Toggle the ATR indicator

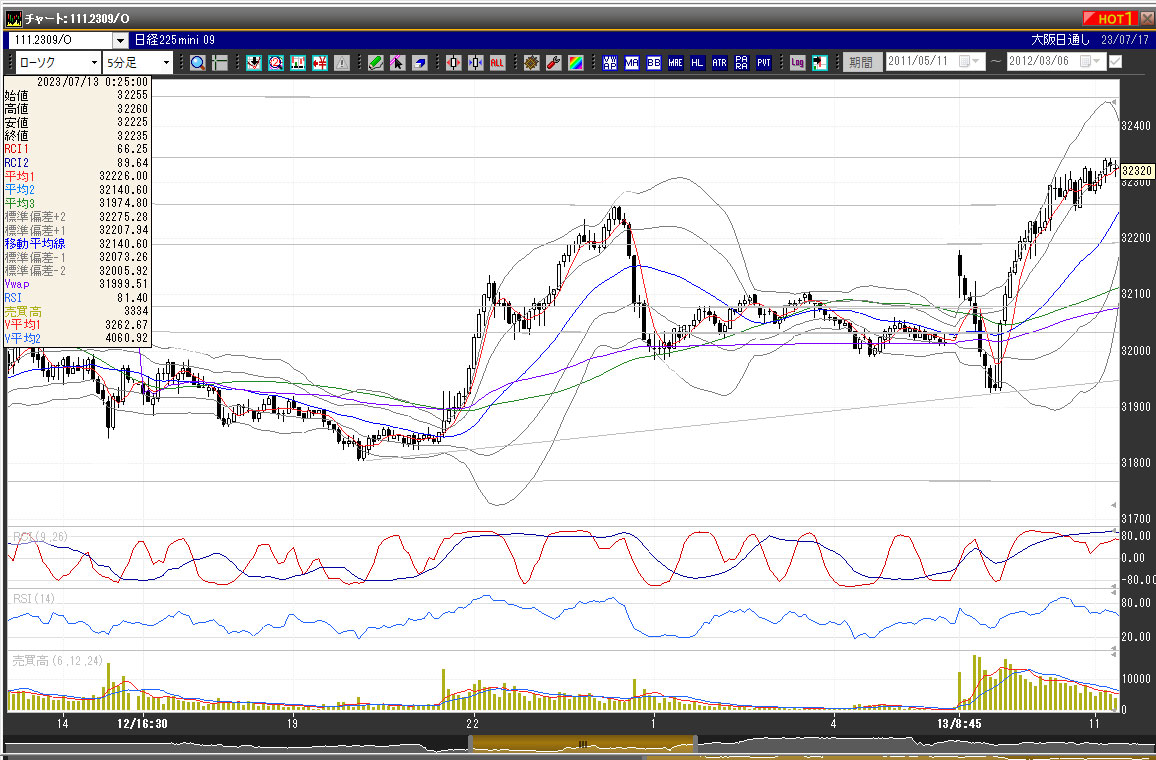tap(720, 63)
